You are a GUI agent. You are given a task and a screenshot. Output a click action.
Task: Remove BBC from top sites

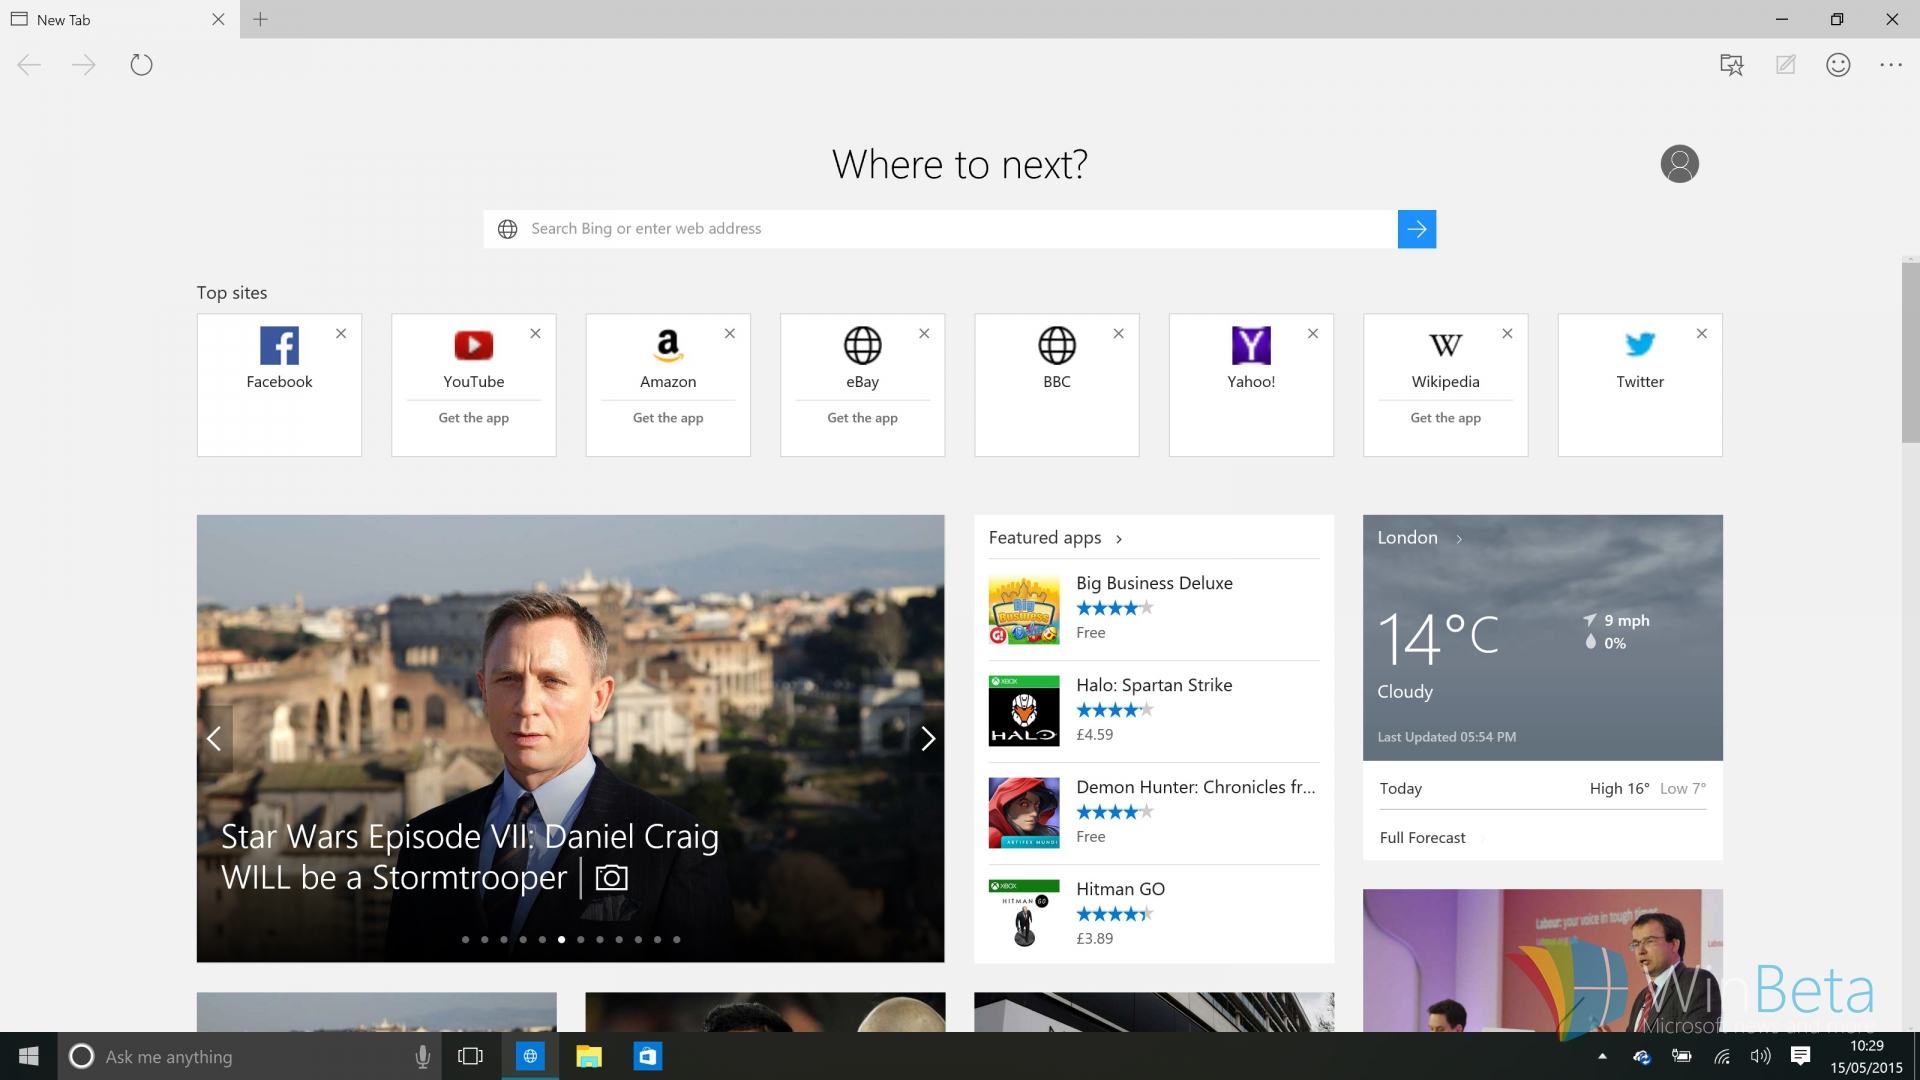point(1118,334)
